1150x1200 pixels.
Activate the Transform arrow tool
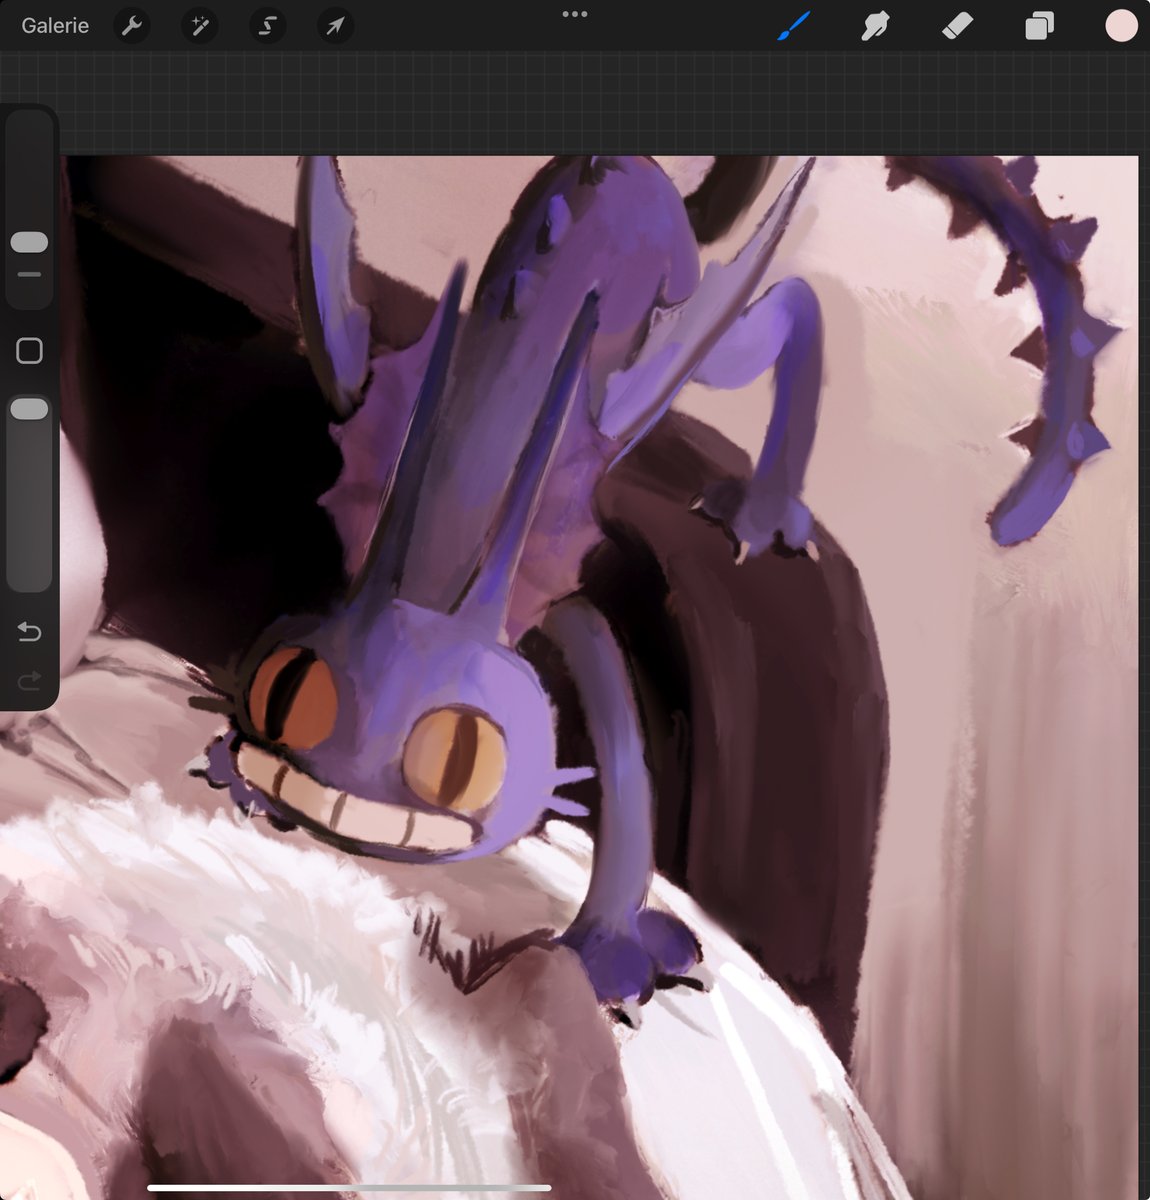click(335, 26)
